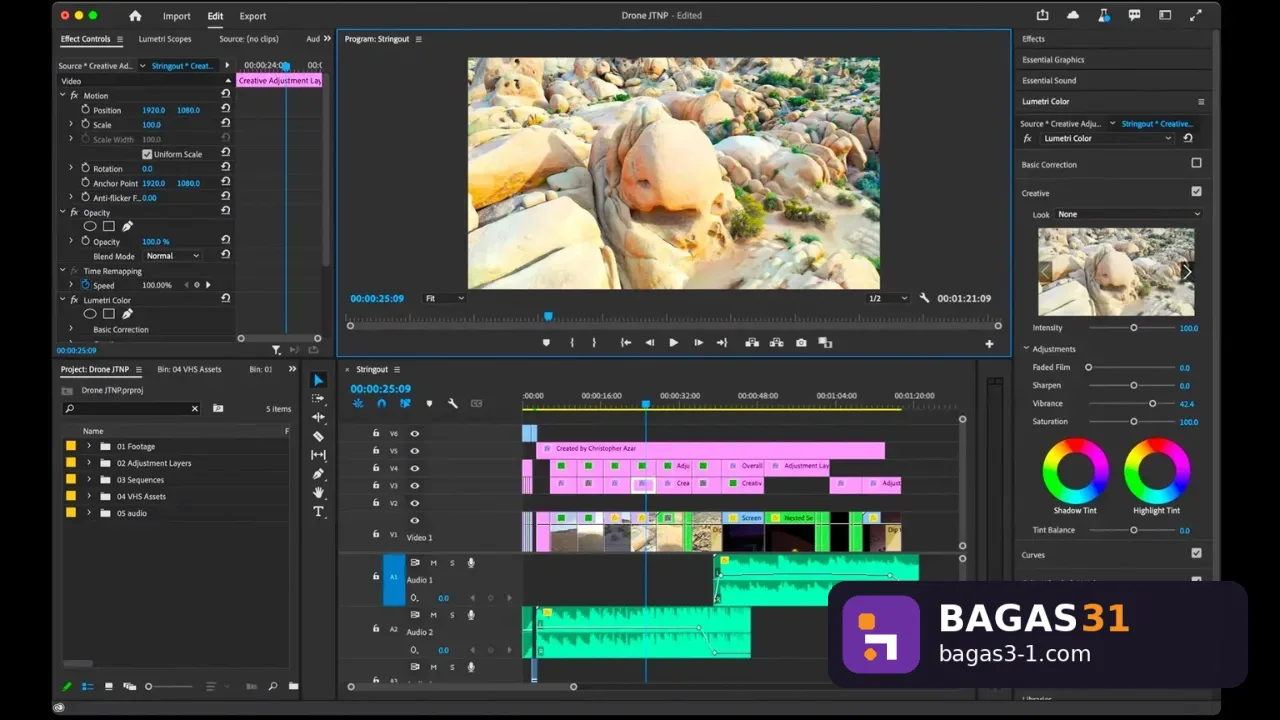Toggle the Curves section checkbox
The image size is (1280, 720).
pyautogui.click(x=1196, y=553)
